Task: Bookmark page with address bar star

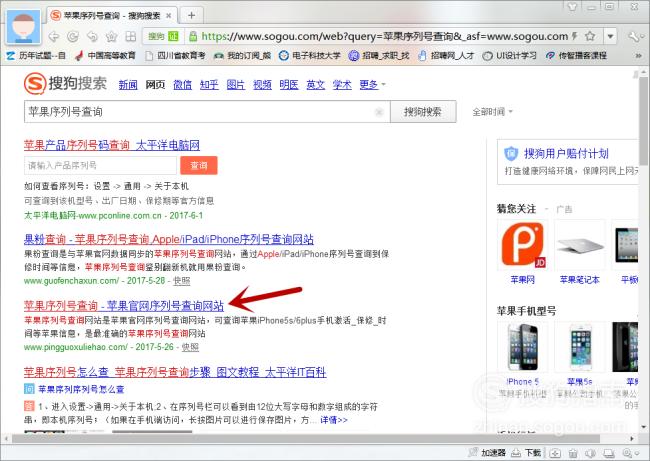Action: [590, 36]
